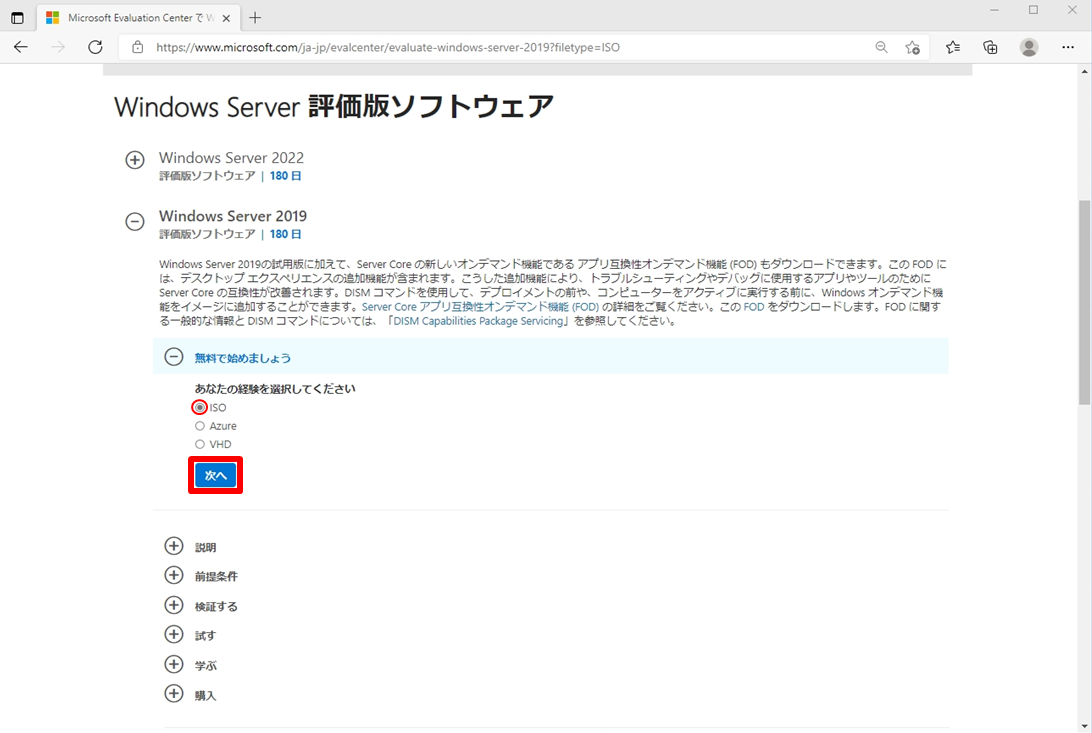Select the VHD radio button
Image resolution: width=1092 pixels, height=733 pixels.
coord(200,444)
